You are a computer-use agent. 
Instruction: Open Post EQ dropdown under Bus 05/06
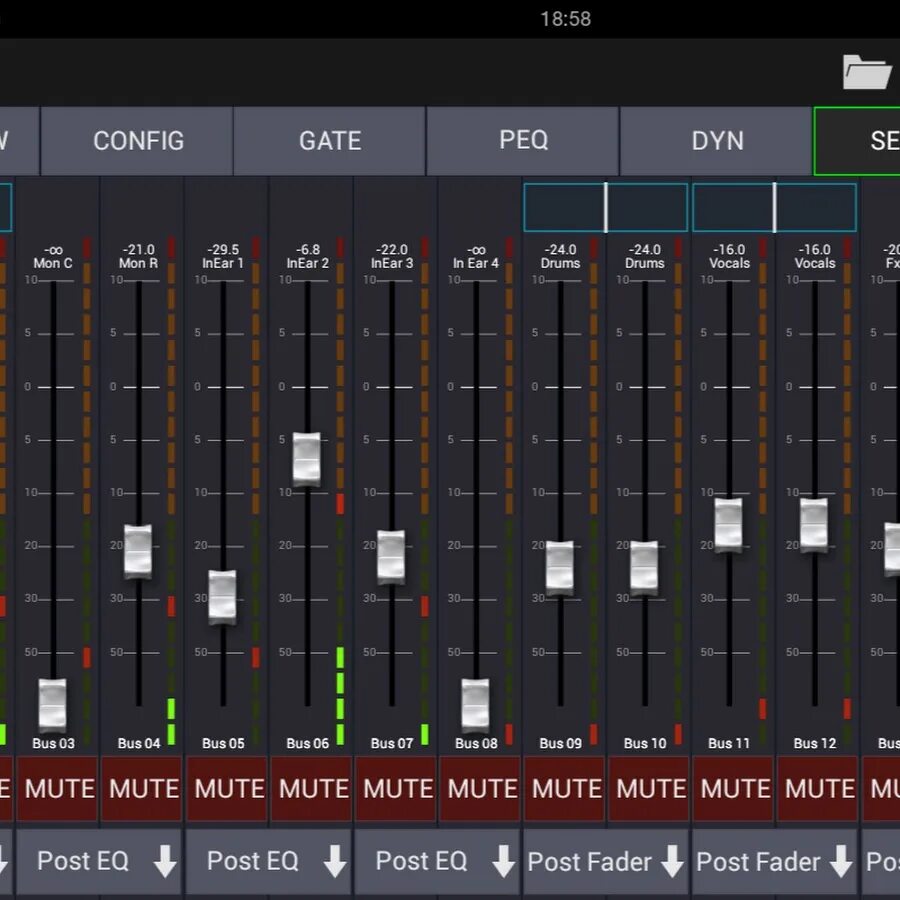click(x=269, y=862)
